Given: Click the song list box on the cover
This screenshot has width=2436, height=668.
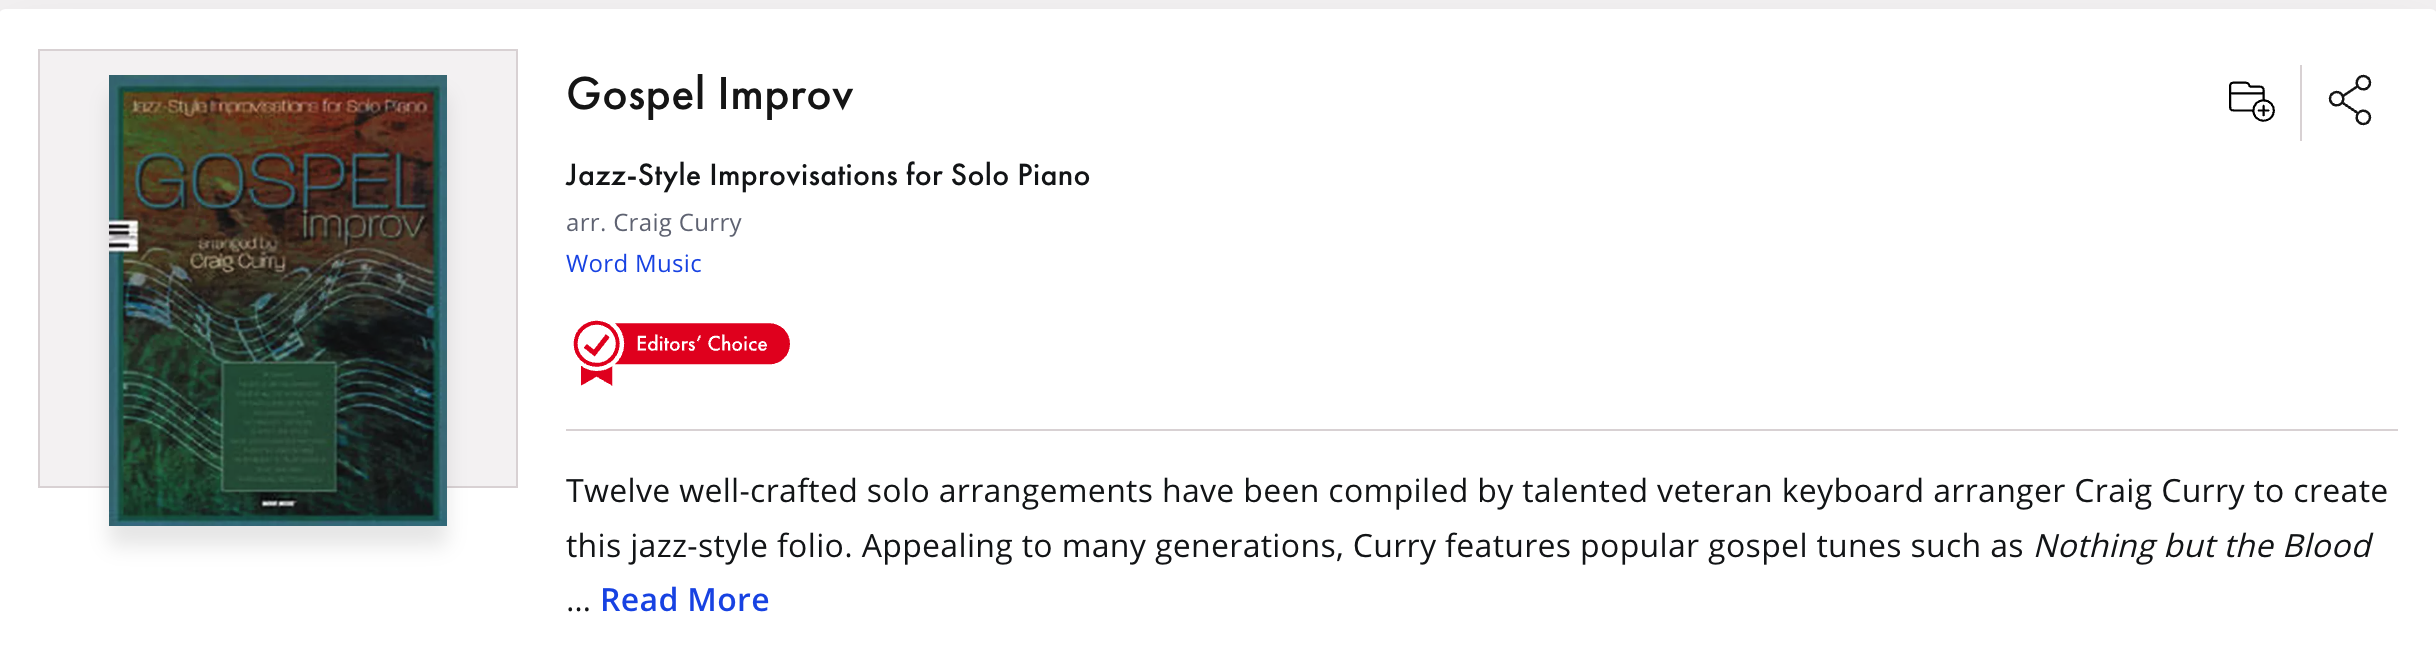Looking at the screenshot, I should 278,427.
